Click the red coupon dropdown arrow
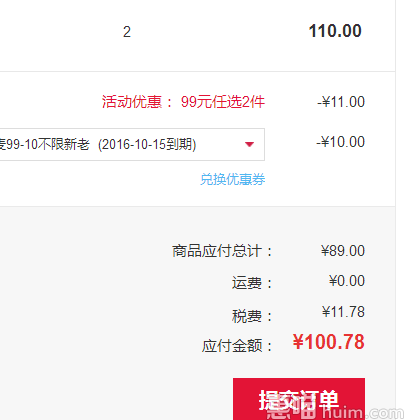Viewport: 404px width, 420px height. pyautogui.click(x=249, y=144)
